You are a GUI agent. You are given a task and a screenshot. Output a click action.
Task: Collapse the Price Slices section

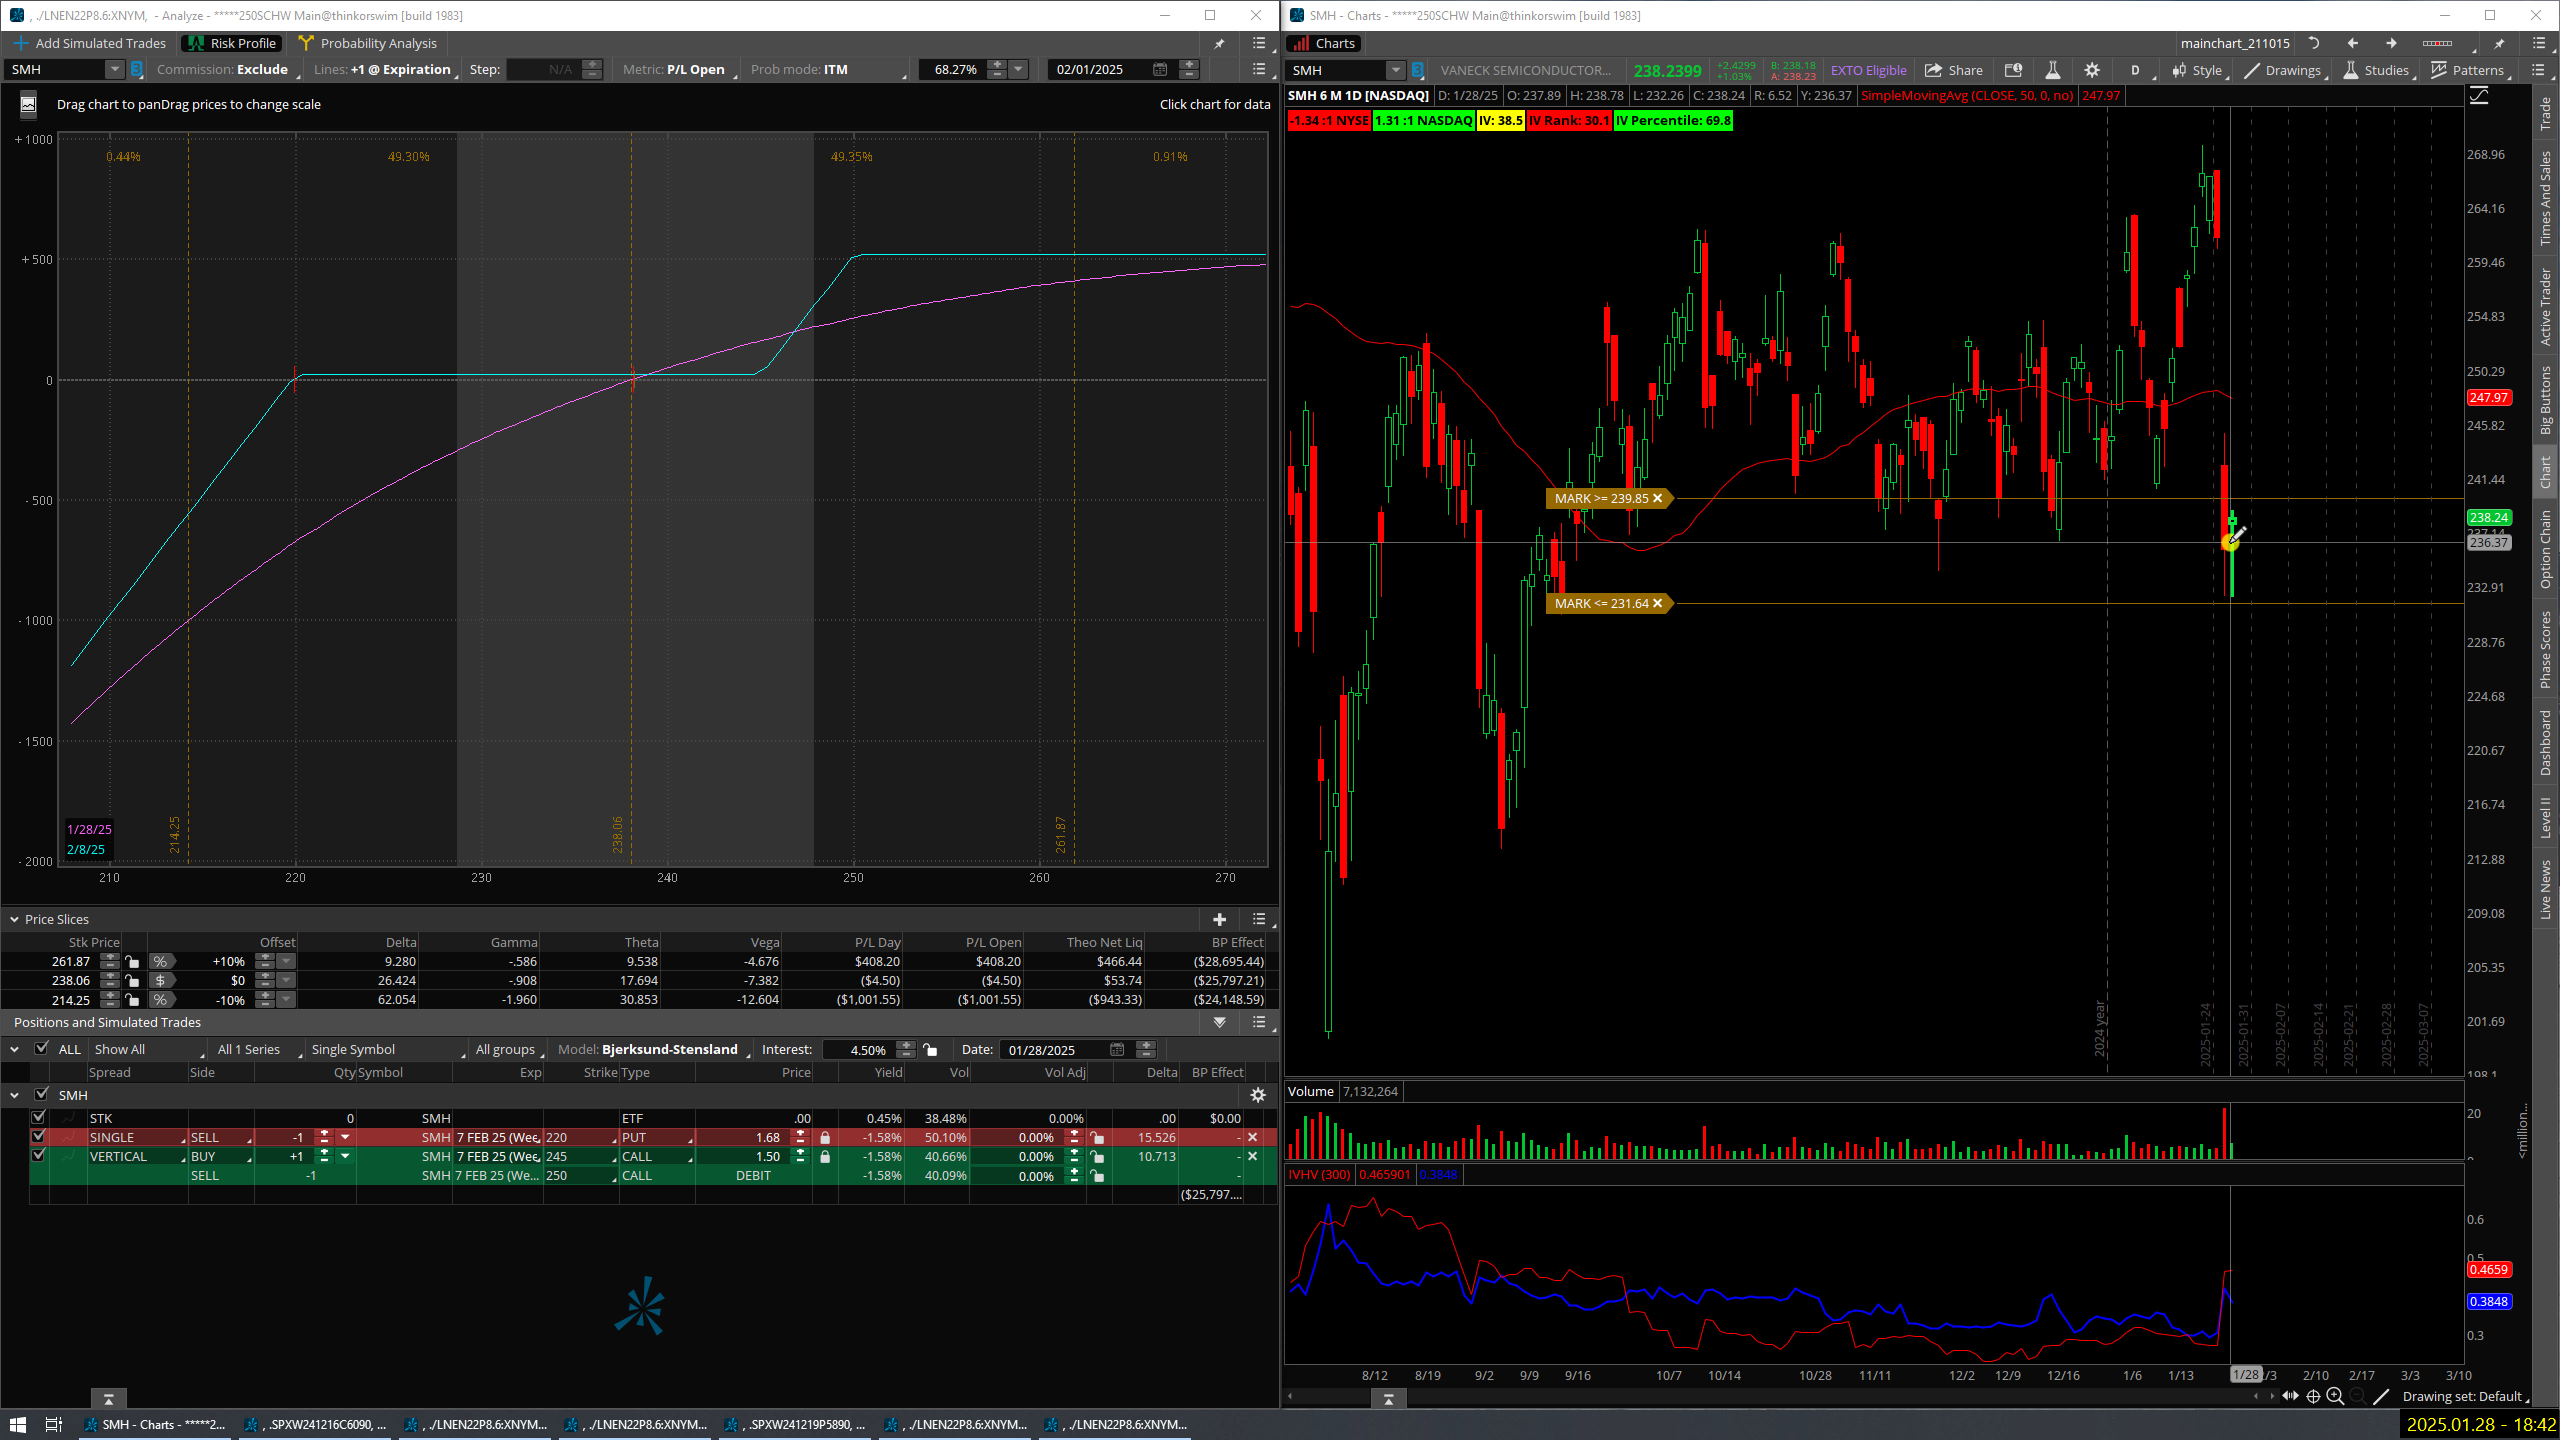[x=15, y=919]
